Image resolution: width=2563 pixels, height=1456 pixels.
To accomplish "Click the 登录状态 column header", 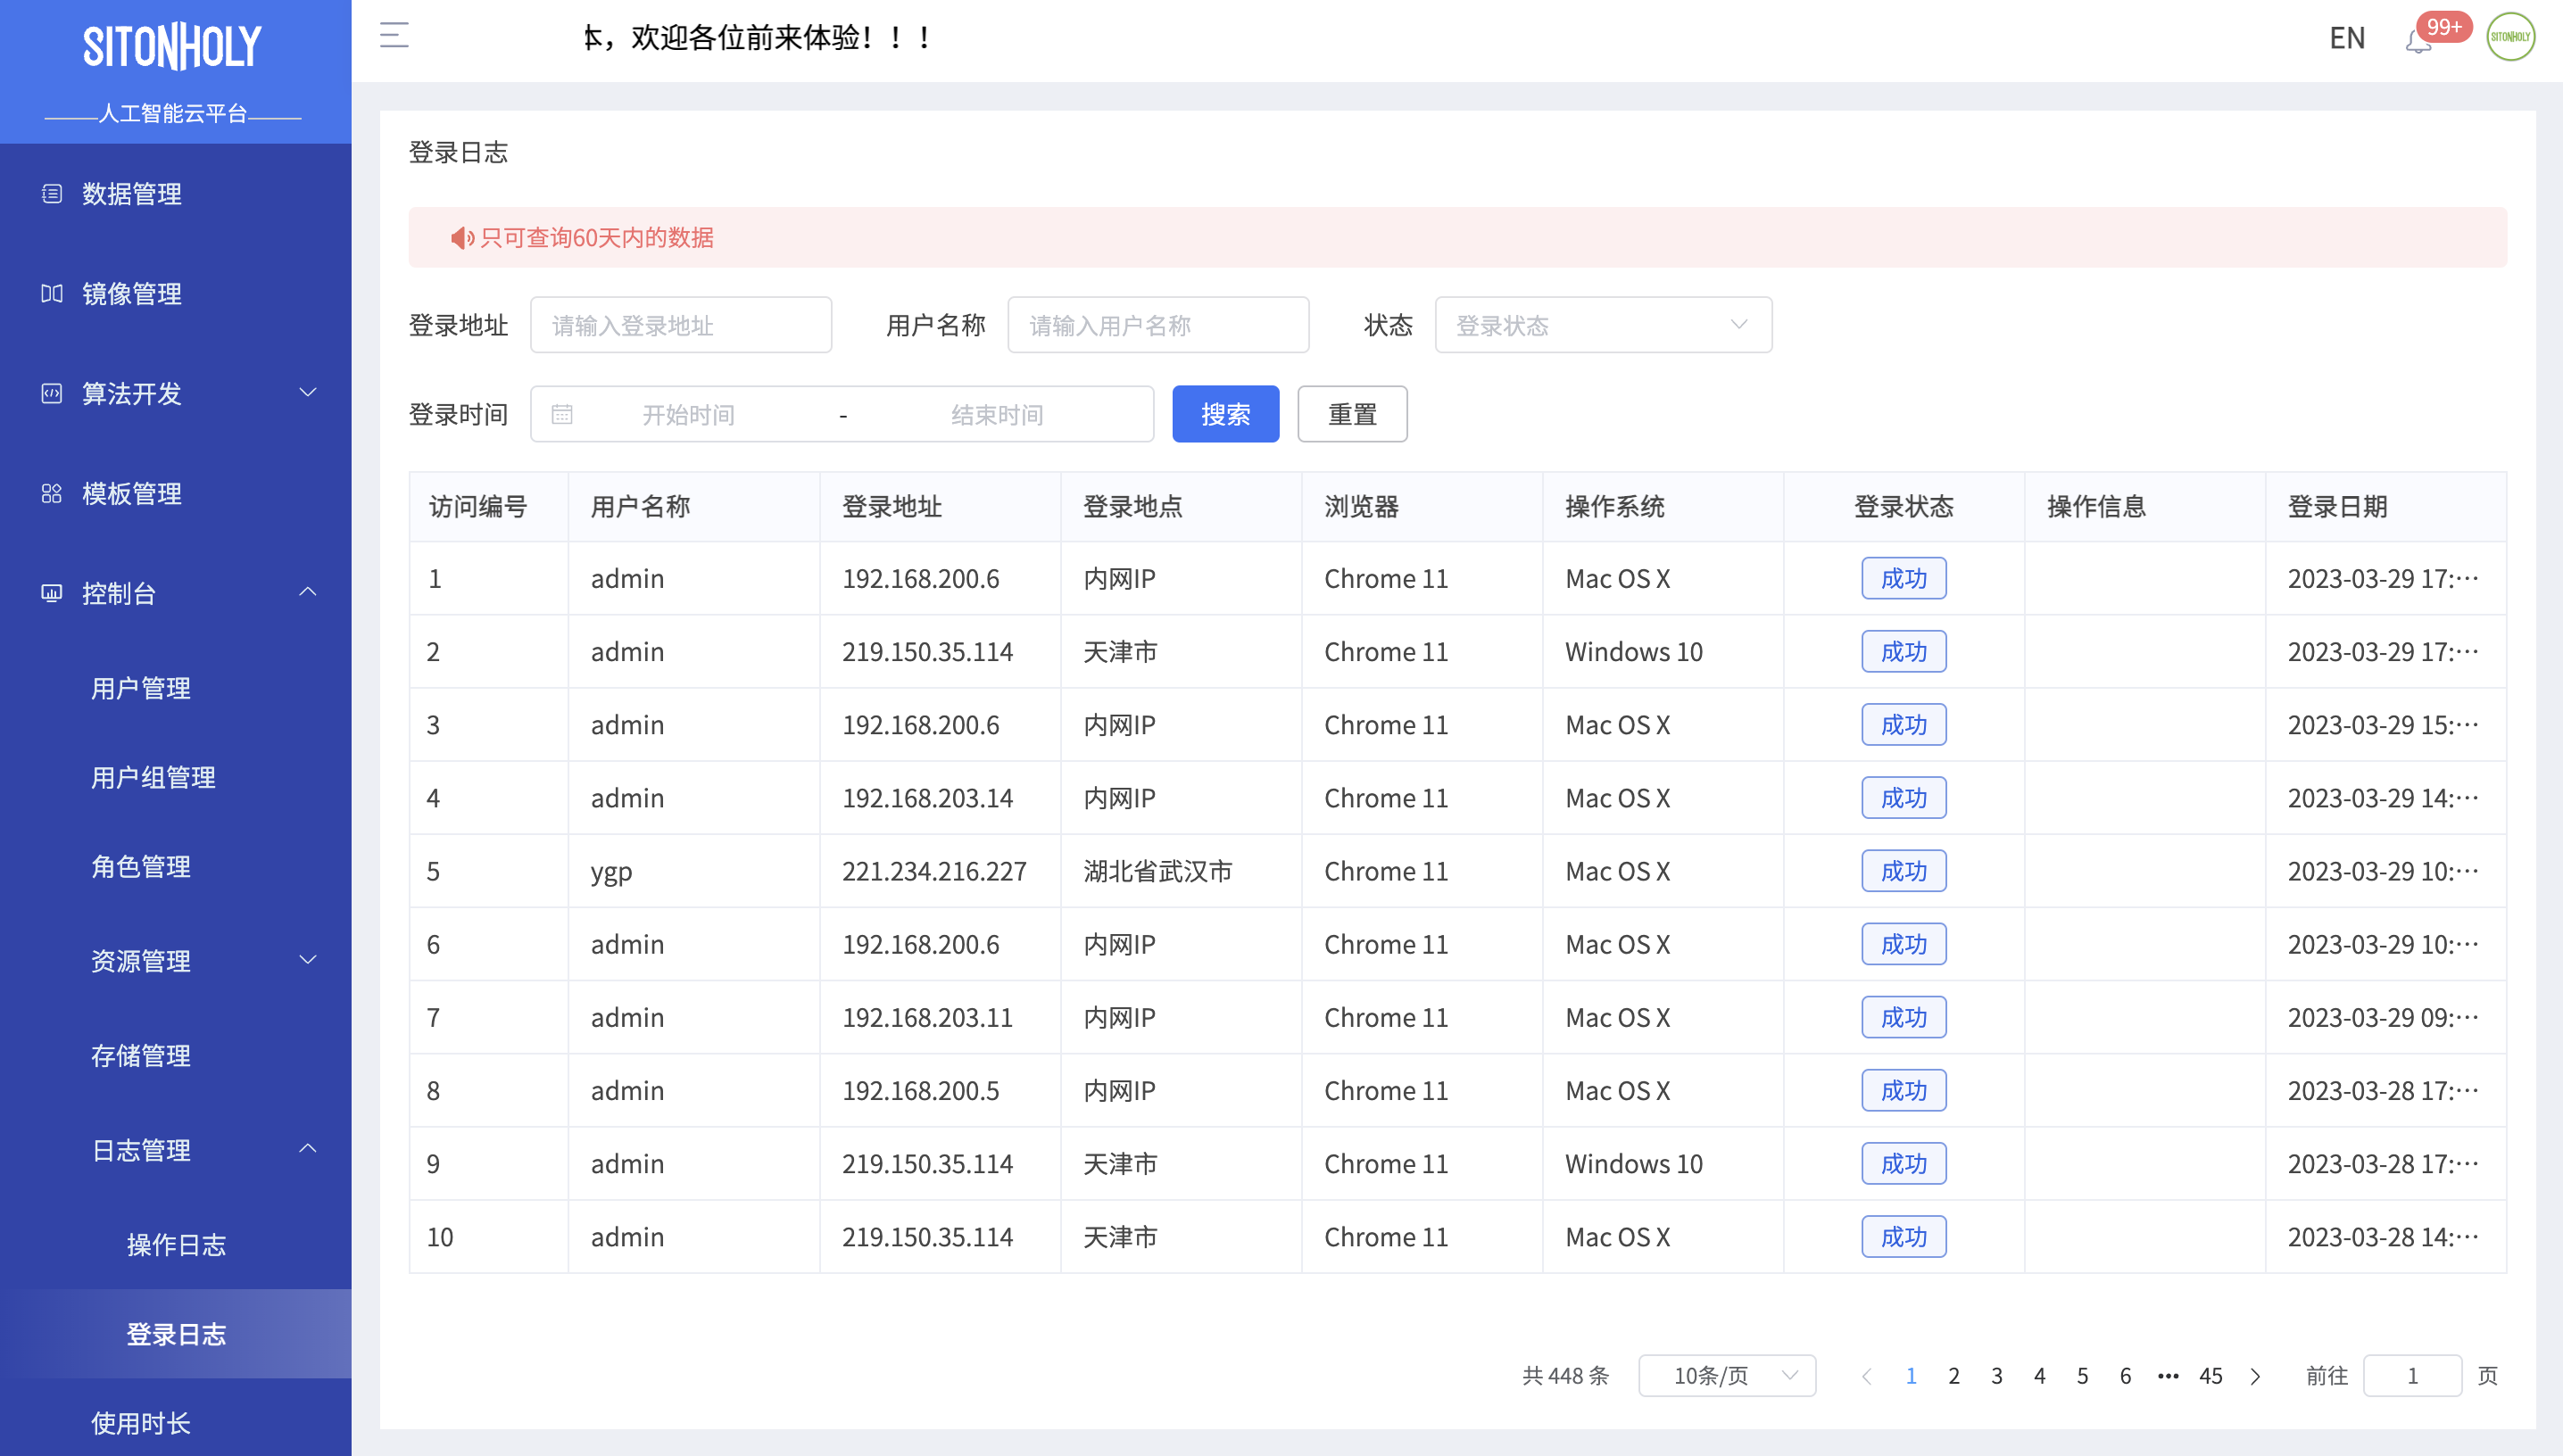I will pyautogui.click(x=1904, y=507).
